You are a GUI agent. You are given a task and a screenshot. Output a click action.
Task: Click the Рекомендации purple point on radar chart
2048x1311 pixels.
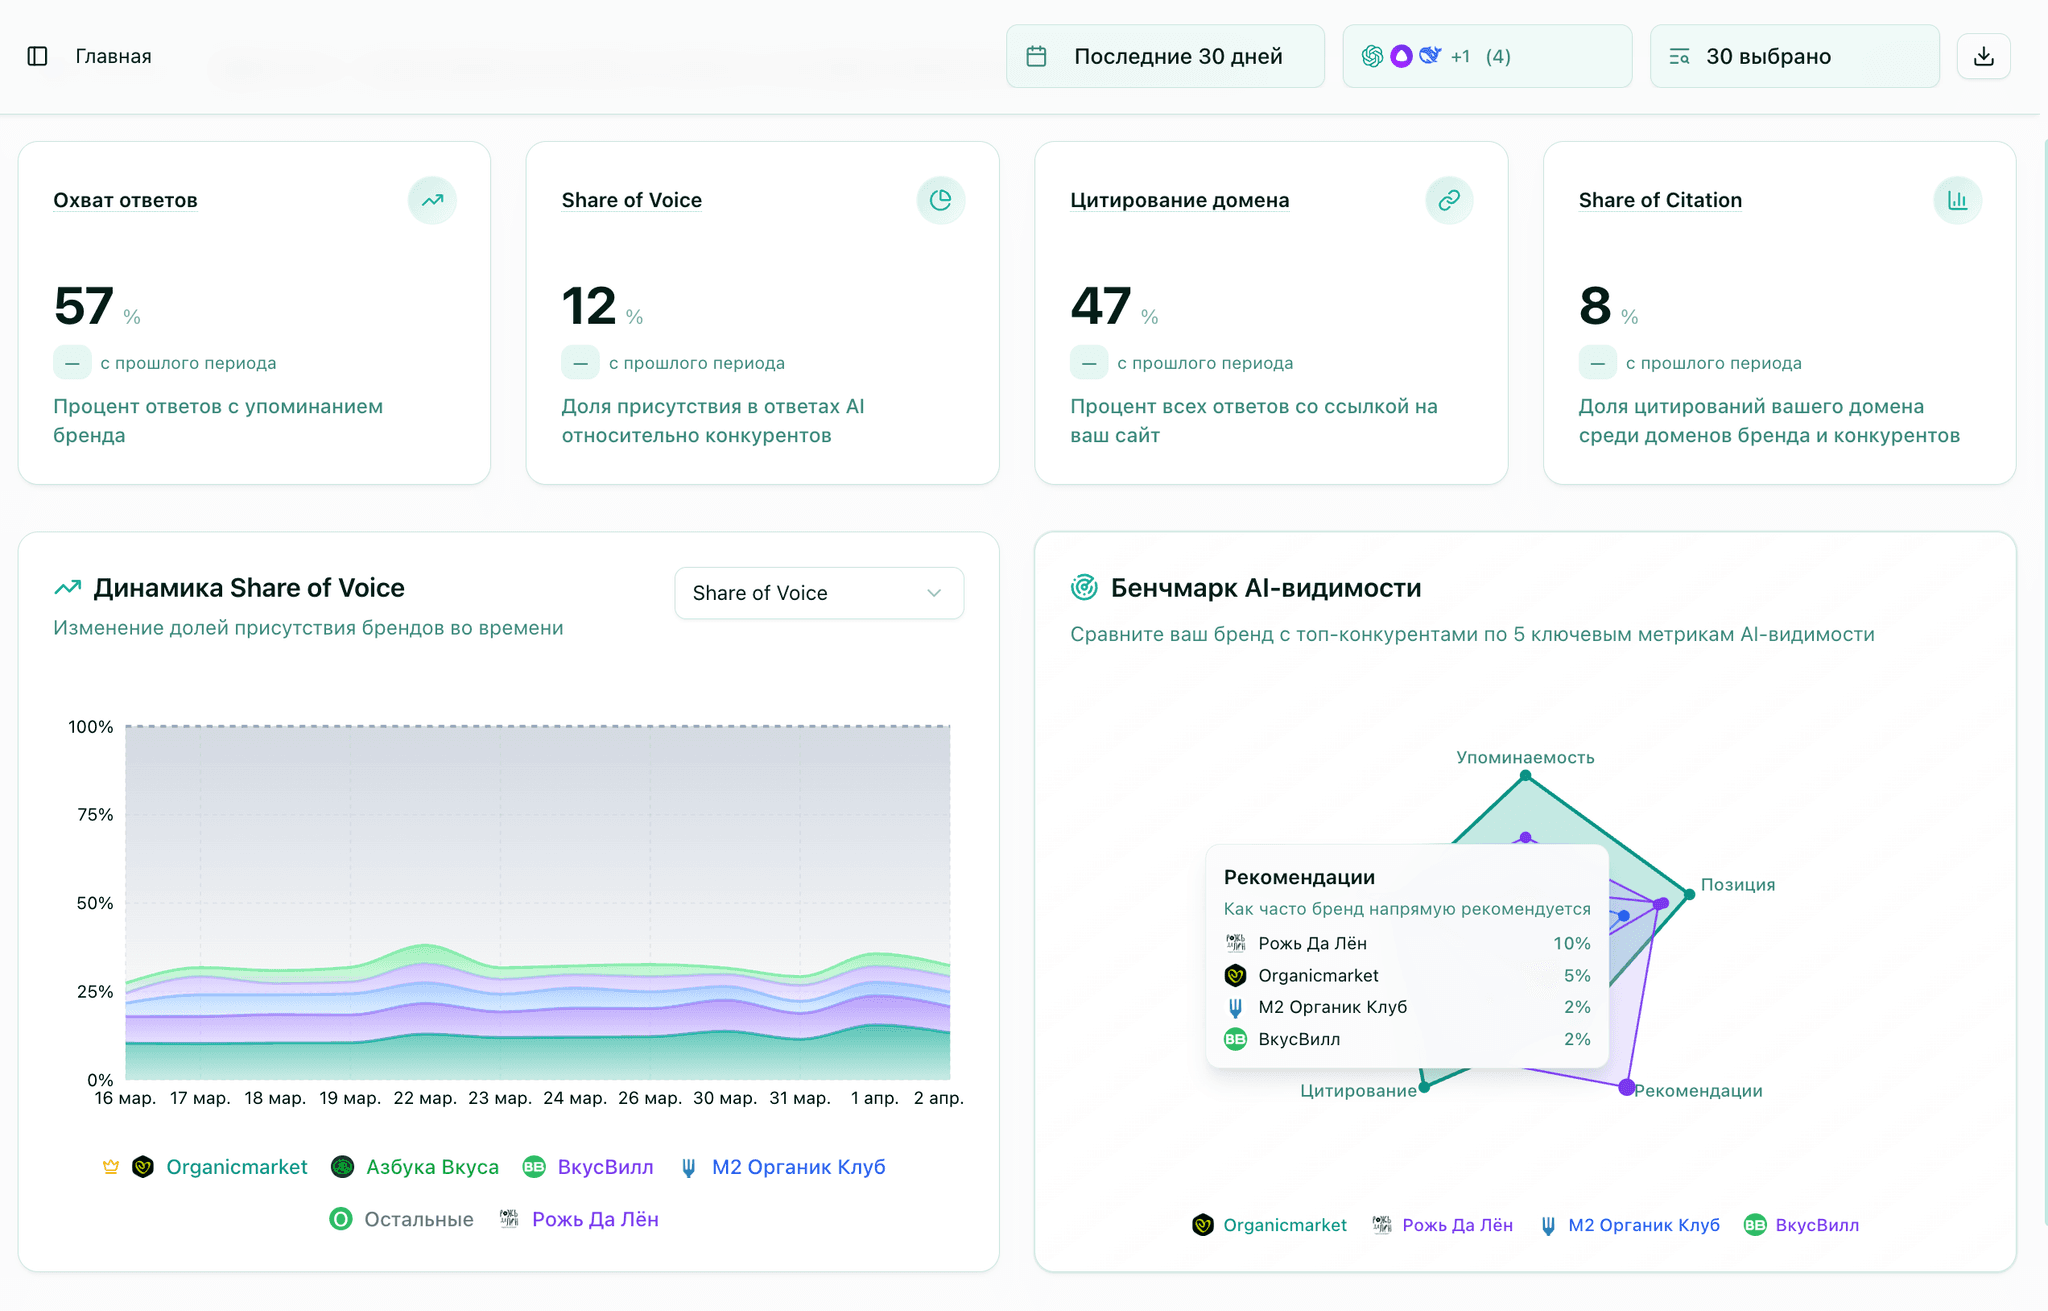coord(1626,1087)
